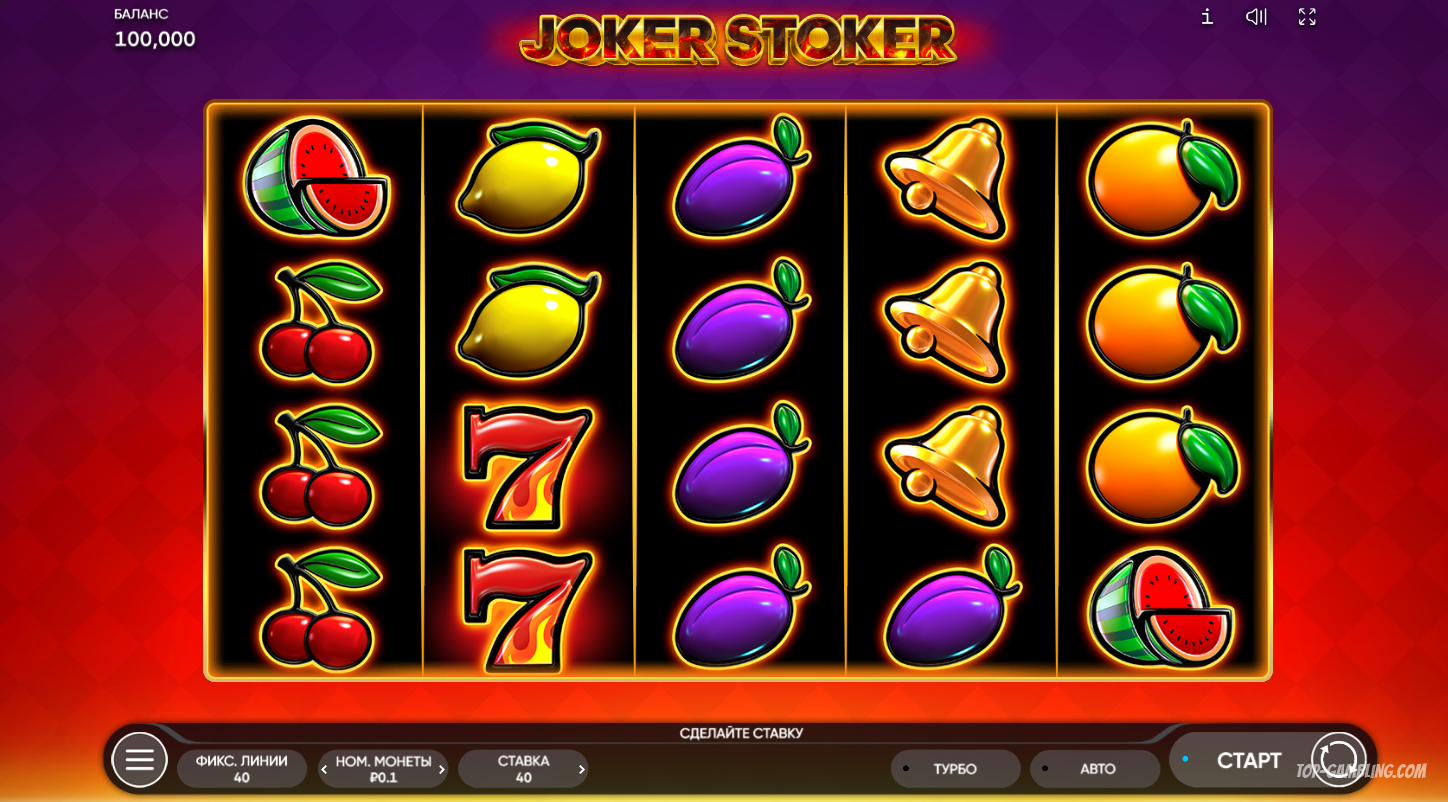Click the top-left watermelon symbol
Screen dimensions: 1448x802
click(316, 179)
